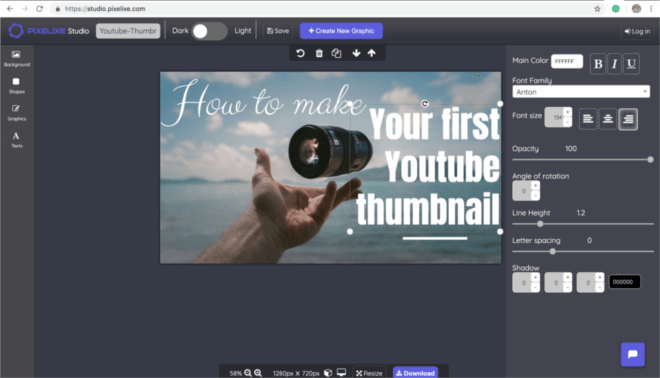Reload the browser page
This screenshot has width=660, height=378.
click(39, 8)
